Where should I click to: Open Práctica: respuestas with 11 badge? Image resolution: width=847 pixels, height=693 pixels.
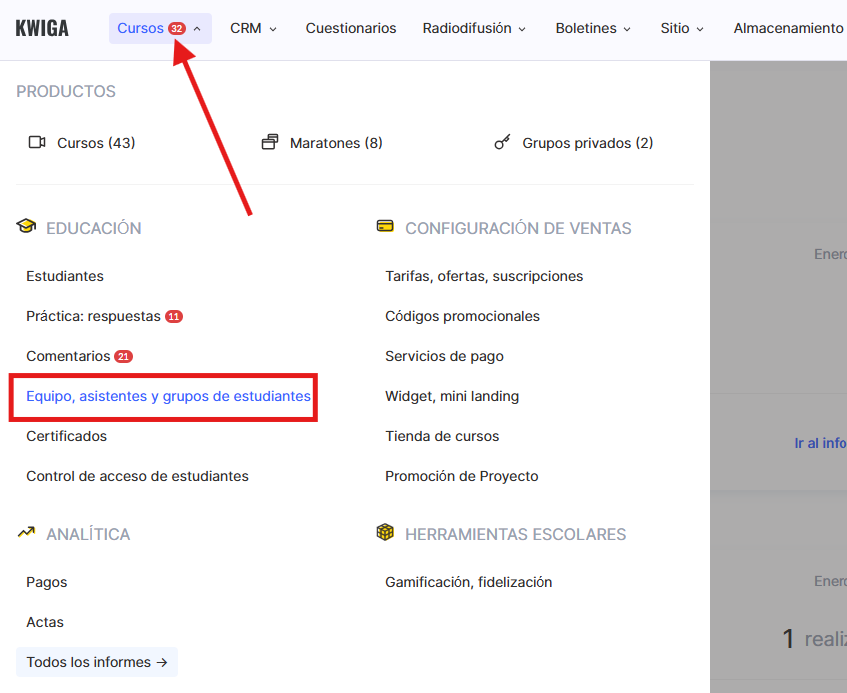pyautogui.click(x=94, y=316)
